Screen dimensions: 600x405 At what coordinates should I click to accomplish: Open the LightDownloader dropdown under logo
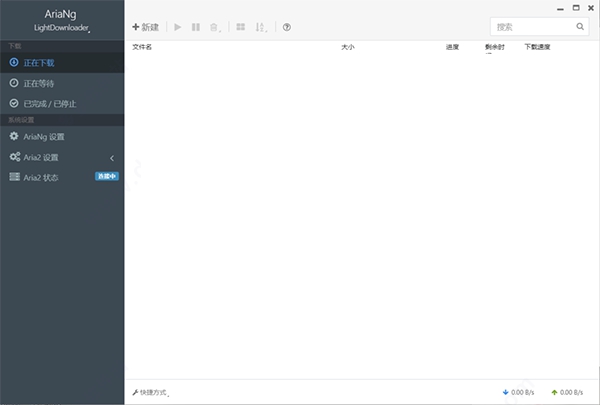click(62, 28)
